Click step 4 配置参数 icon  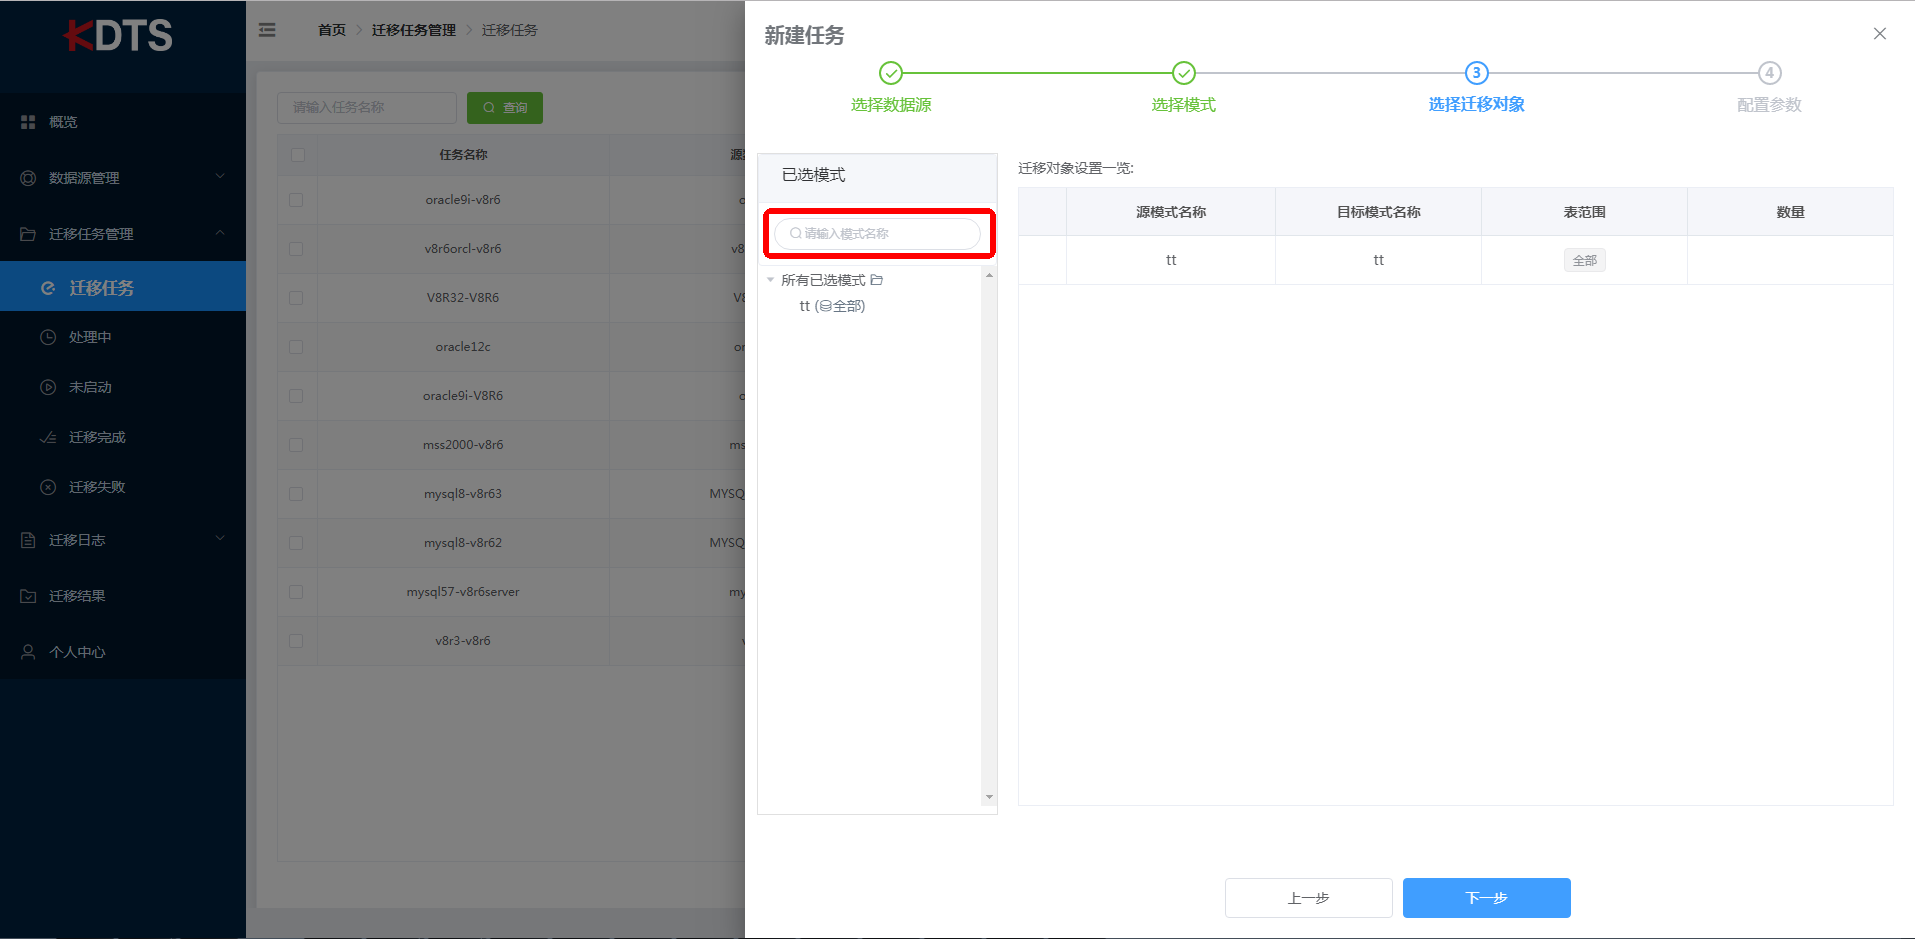coord(1770,73)
